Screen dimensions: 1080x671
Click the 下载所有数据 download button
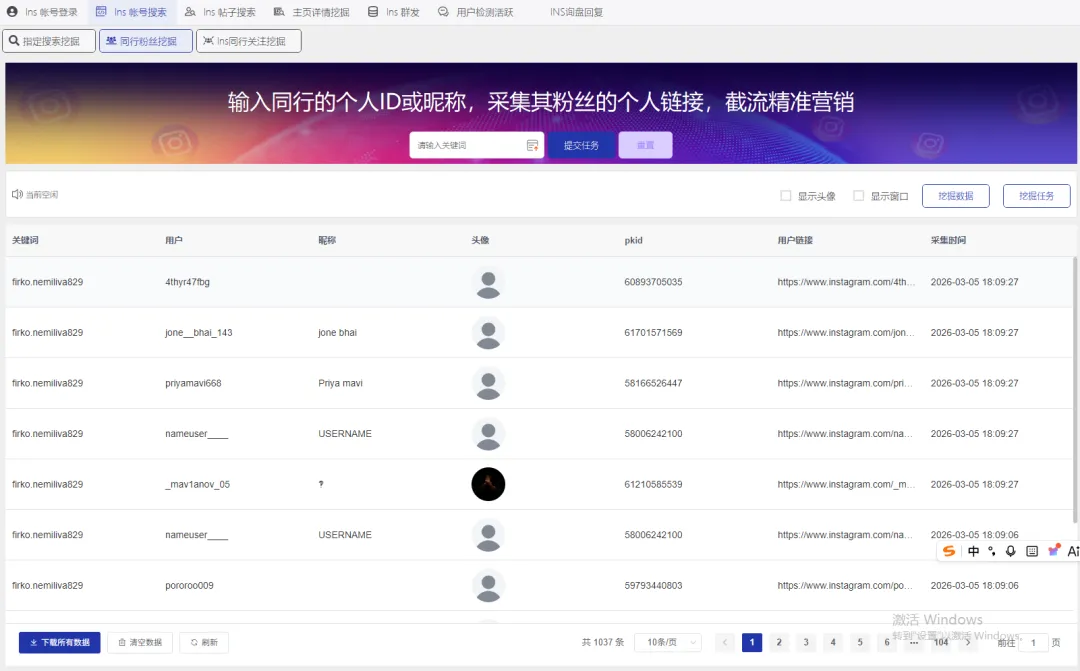click(x=59, y=642)
